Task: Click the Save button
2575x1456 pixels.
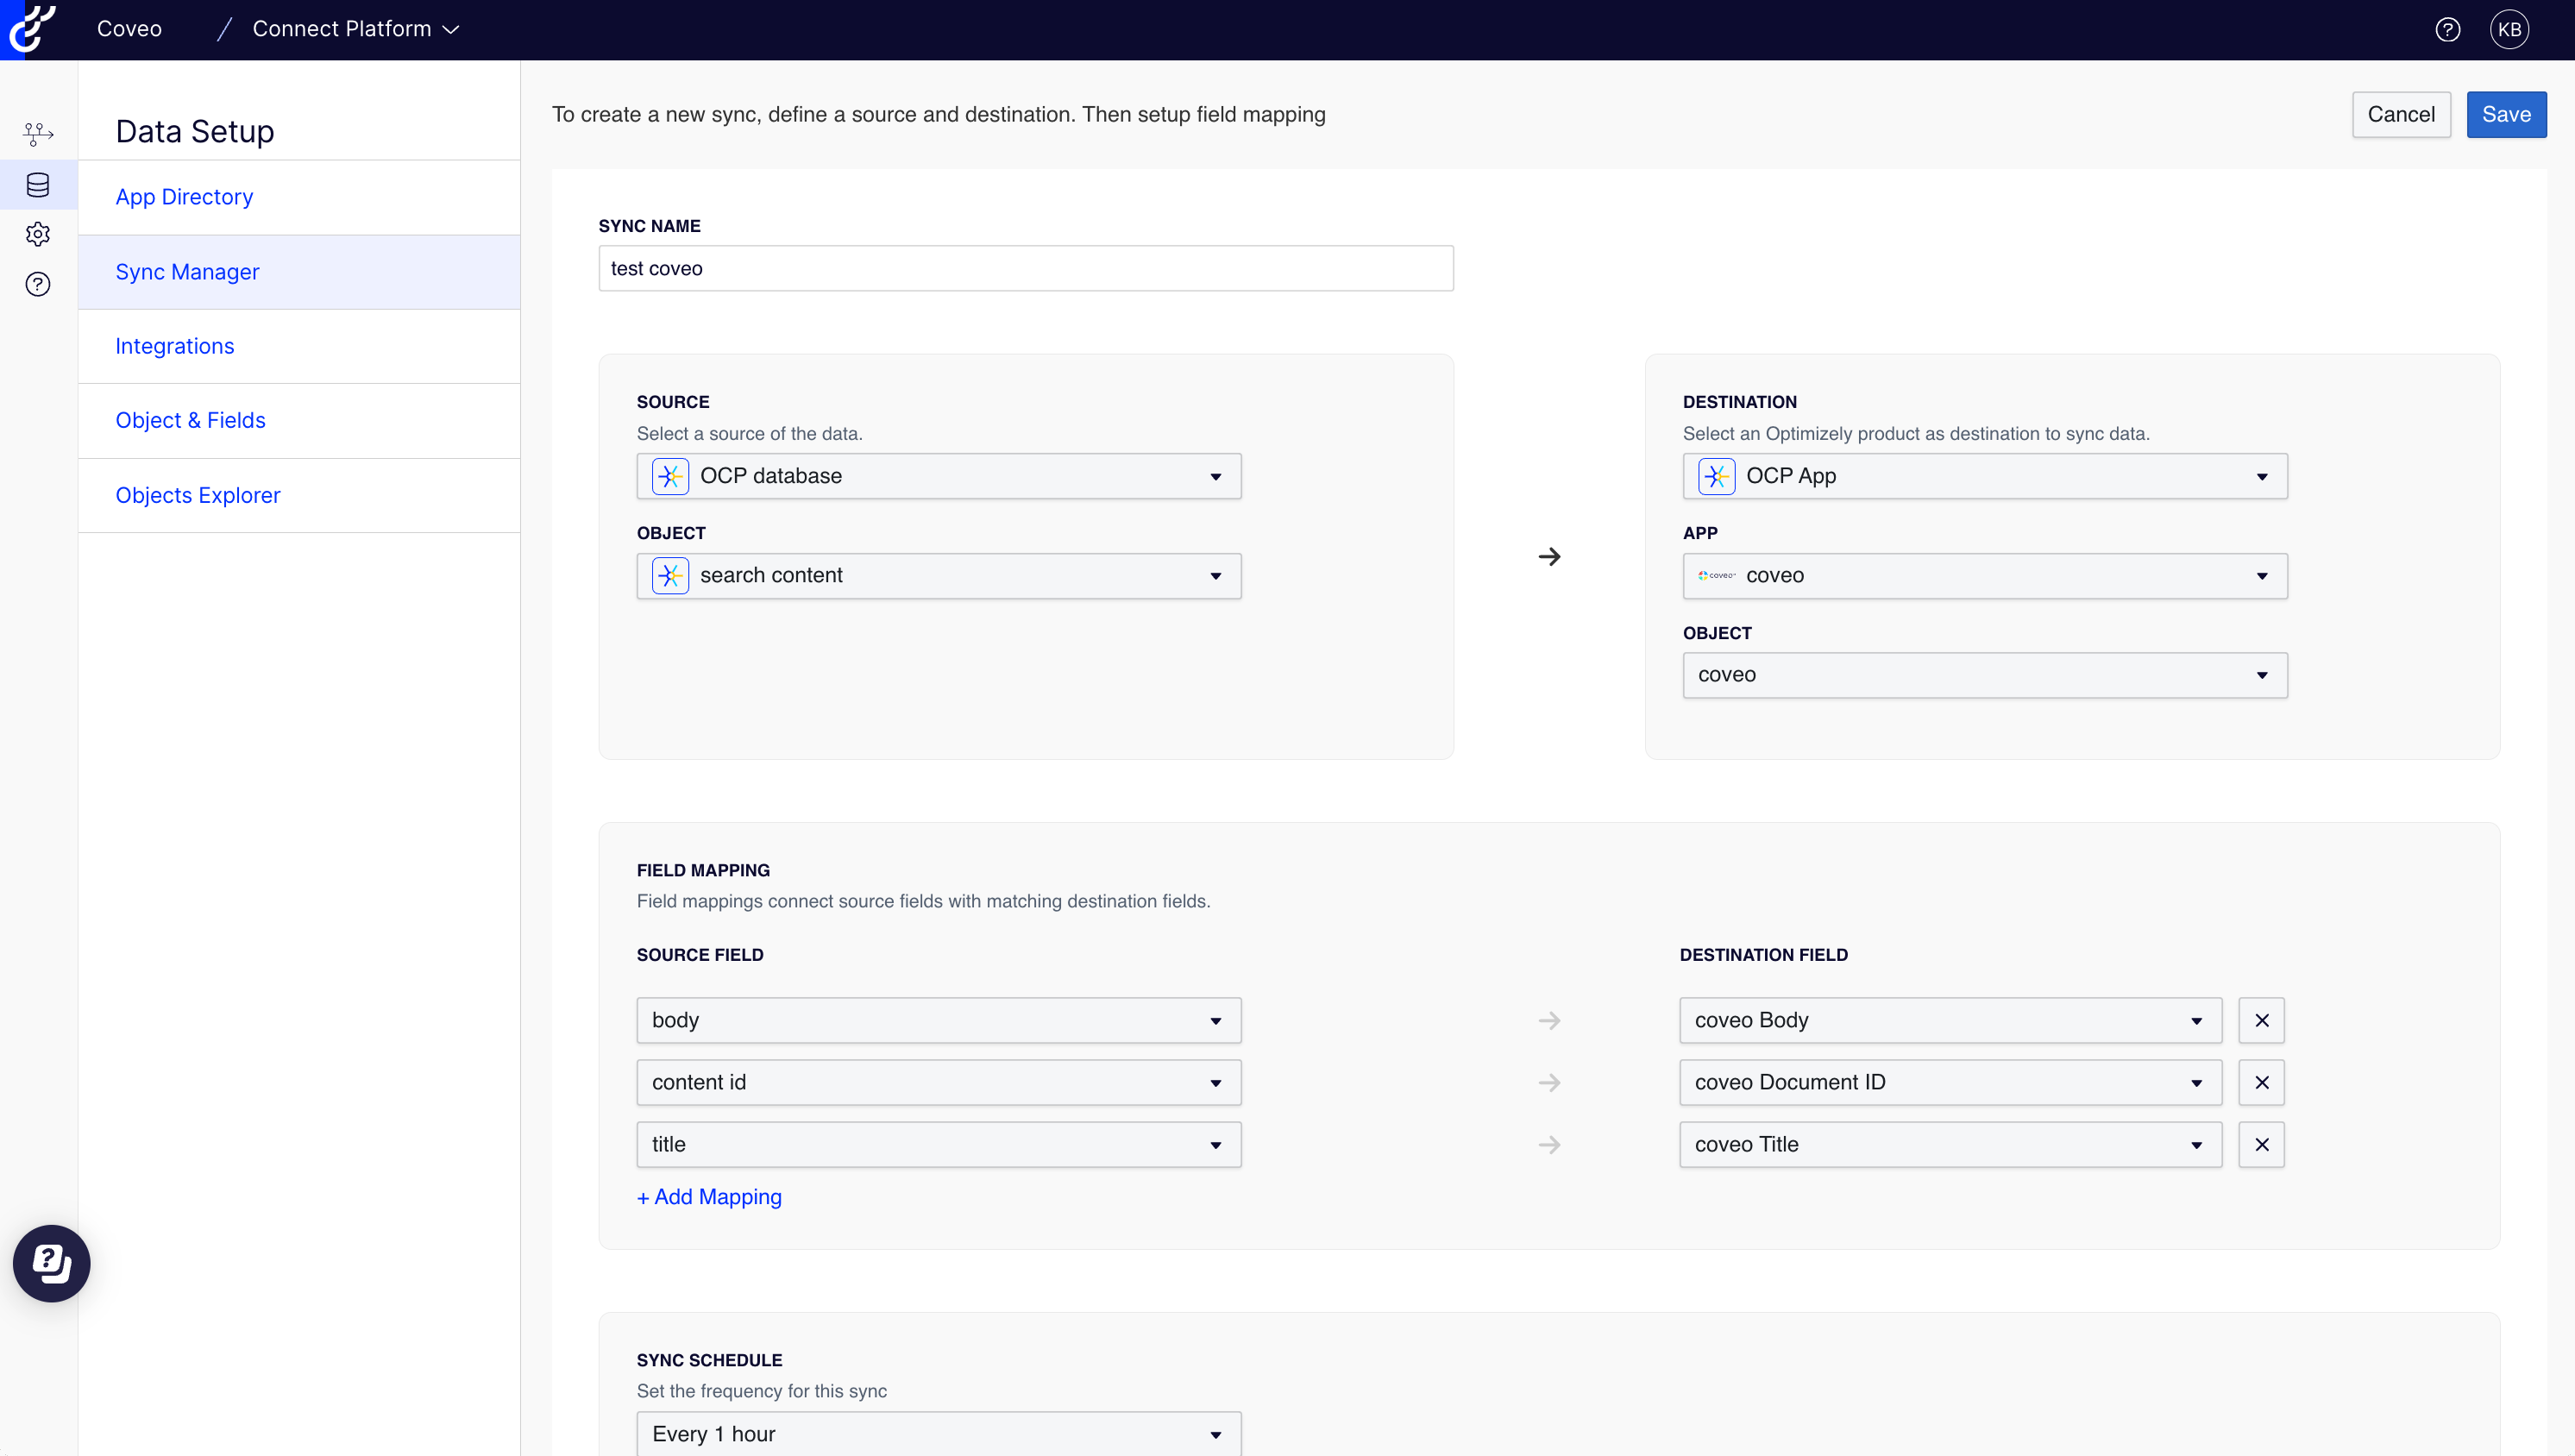Action: pos(2505,114)
